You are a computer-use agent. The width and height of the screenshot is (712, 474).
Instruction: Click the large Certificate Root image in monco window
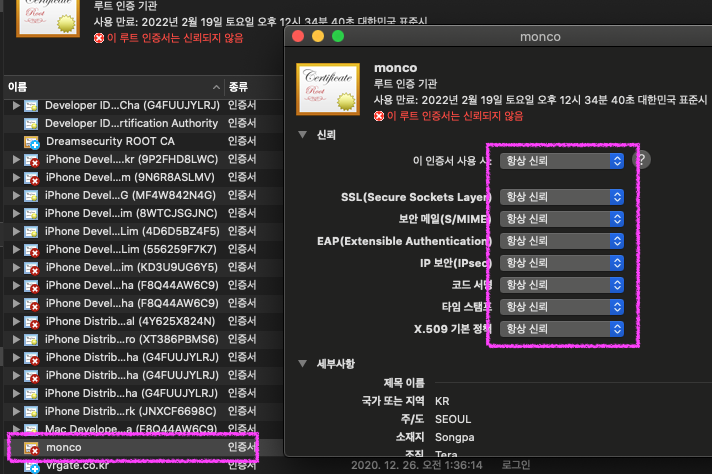coord(328,89)
